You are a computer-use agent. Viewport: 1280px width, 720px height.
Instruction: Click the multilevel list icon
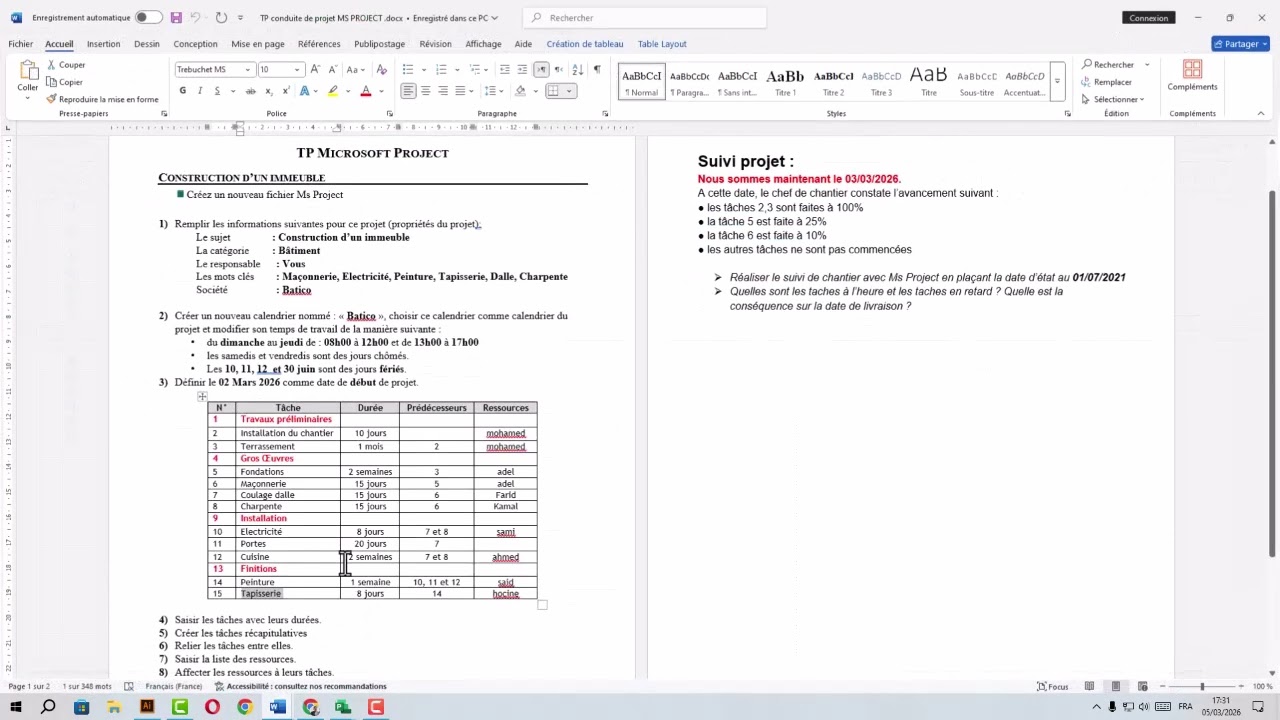tap(473, 70)
